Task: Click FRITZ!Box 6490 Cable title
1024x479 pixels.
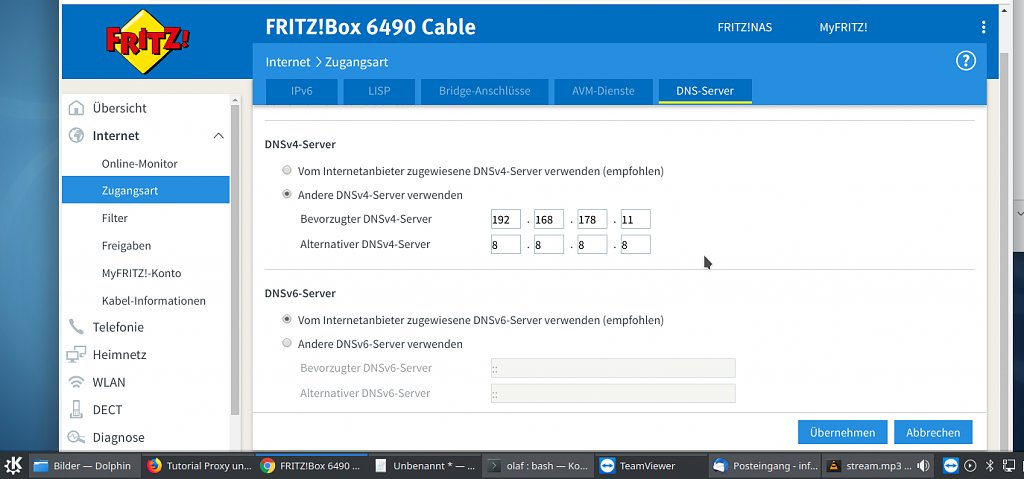Action: 370,27
